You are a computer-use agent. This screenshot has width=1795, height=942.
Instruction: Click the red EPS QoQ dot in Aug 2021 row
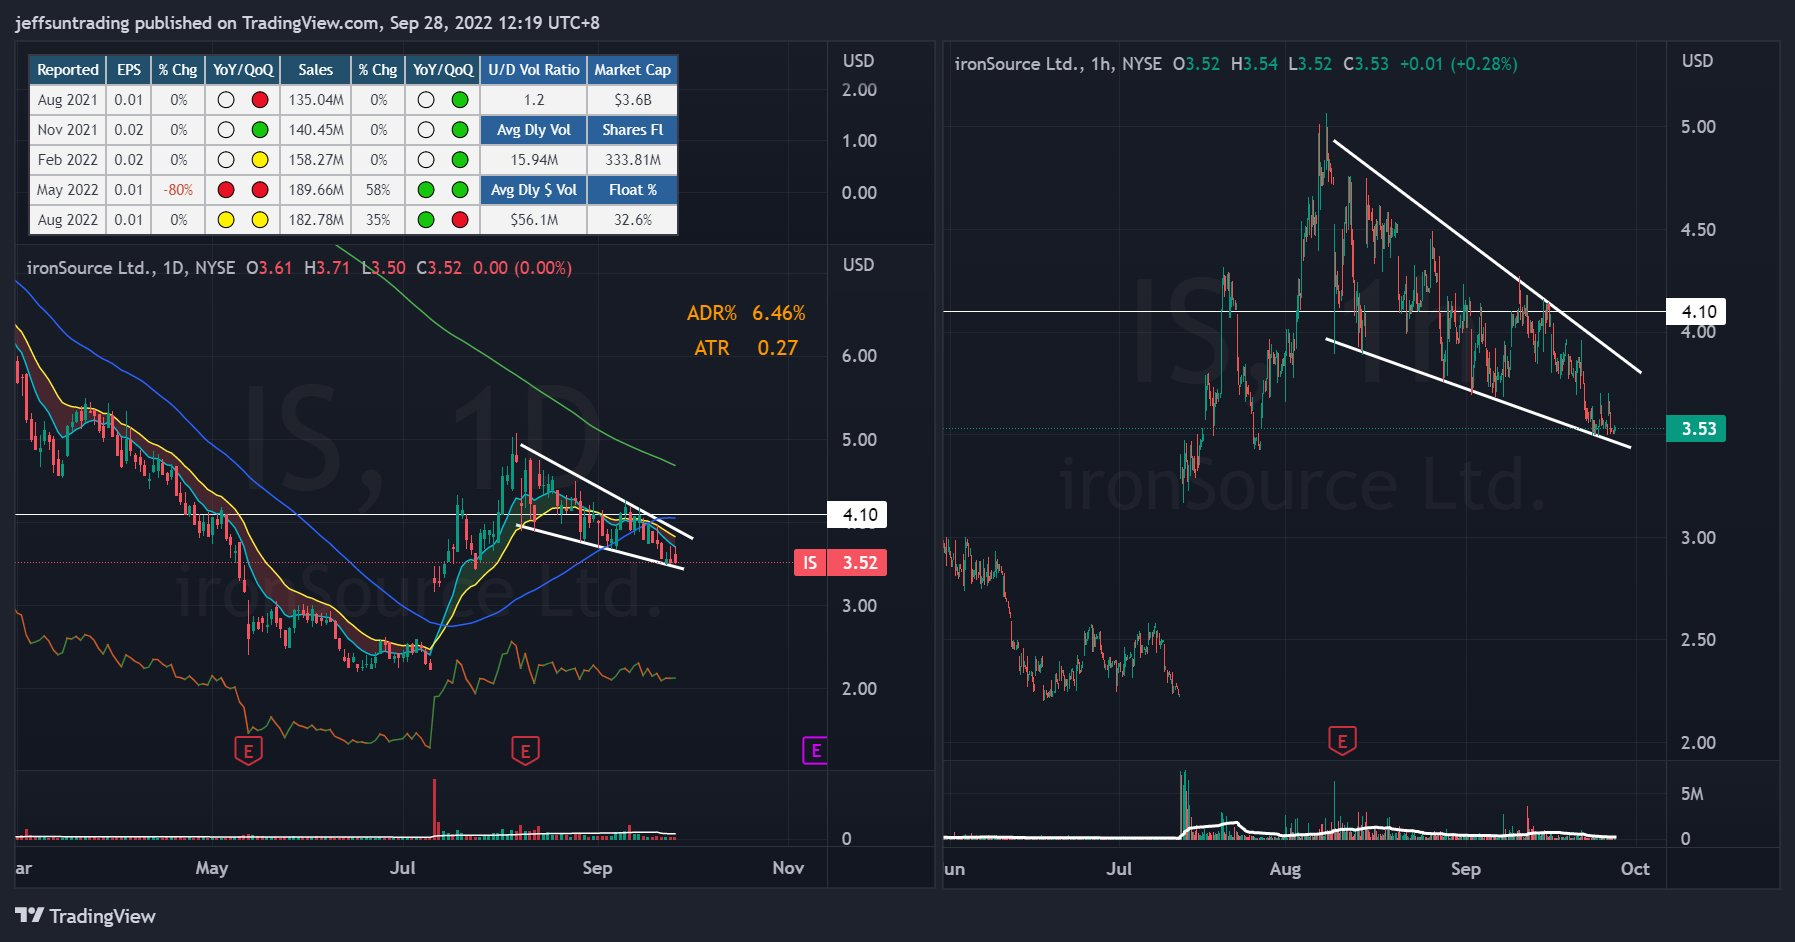tap(260, 100)
